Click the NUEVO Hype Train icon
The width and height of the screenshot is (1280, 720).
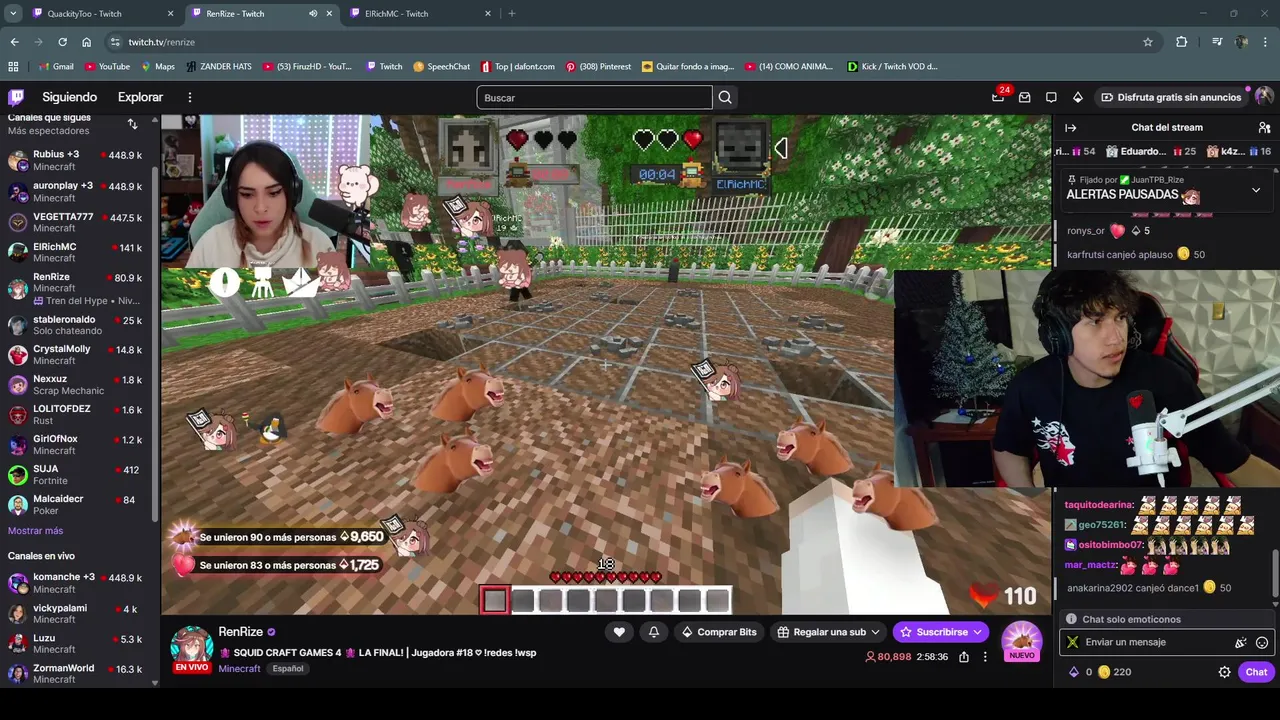[1021, 641]
